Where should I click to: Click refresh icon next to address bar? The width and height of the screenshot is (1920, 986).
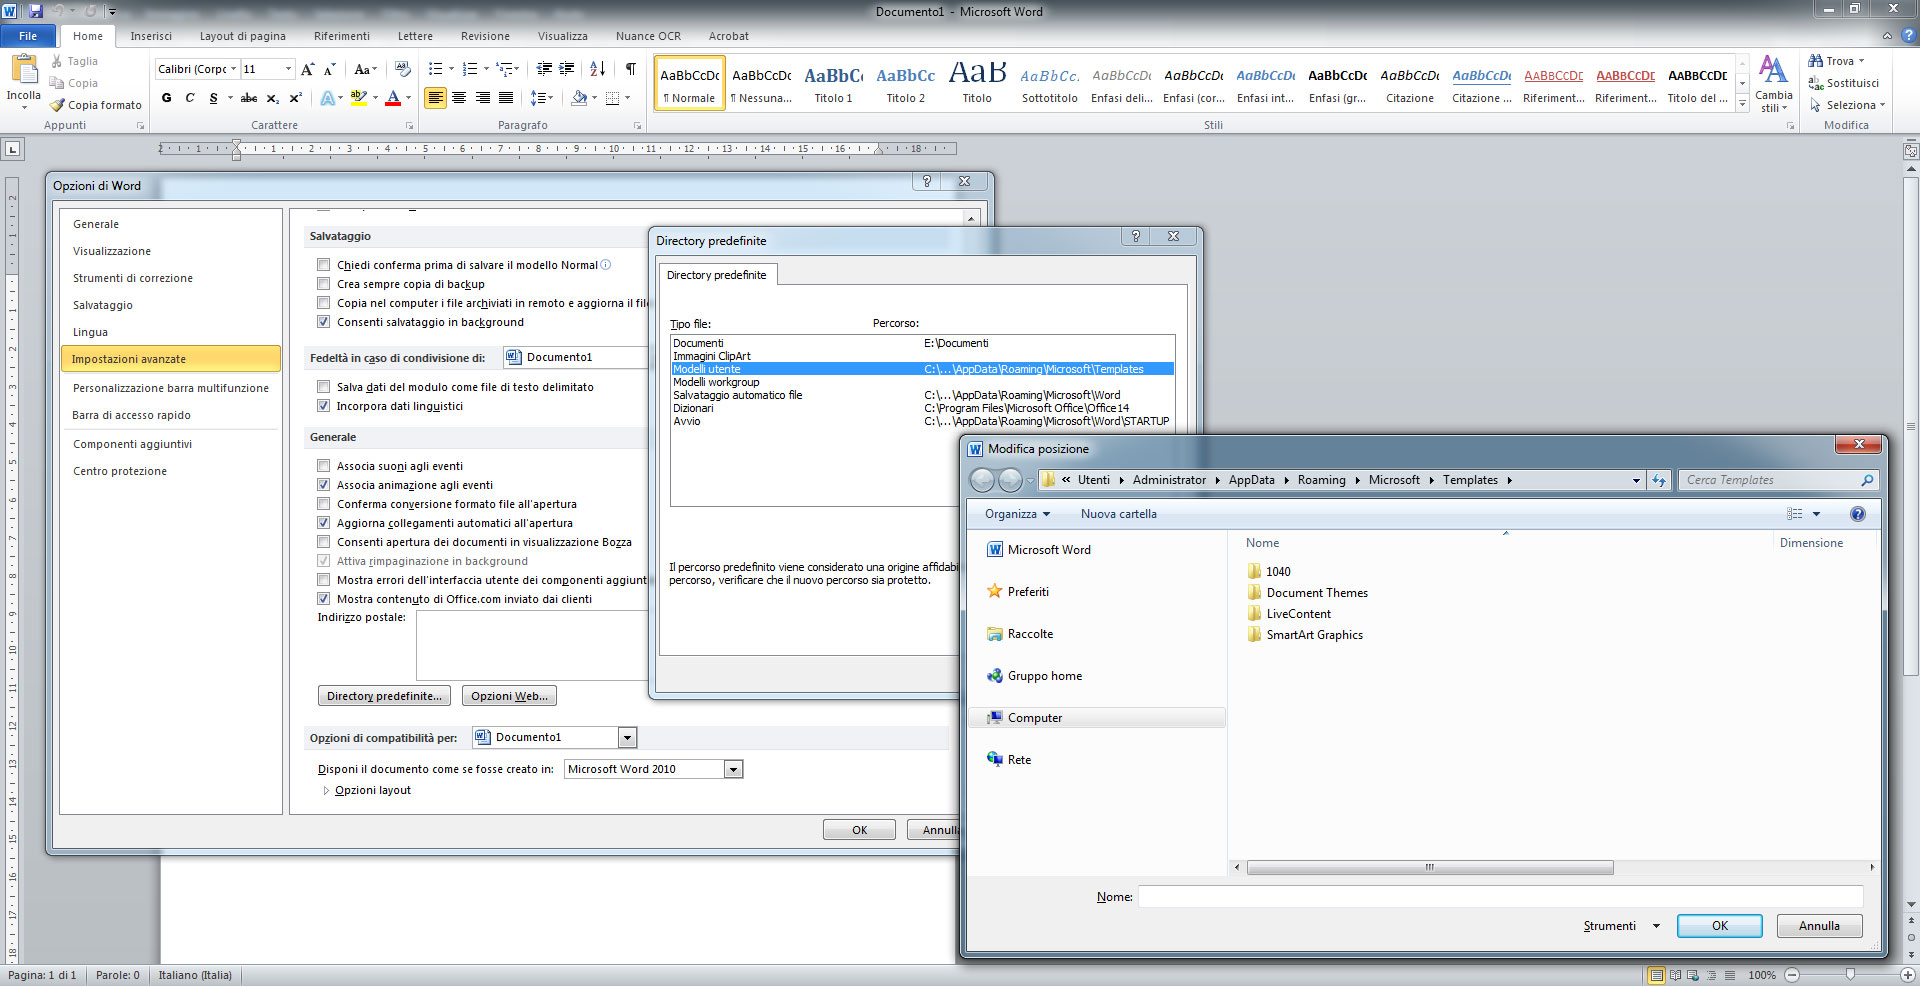(x=1659, y=480)
